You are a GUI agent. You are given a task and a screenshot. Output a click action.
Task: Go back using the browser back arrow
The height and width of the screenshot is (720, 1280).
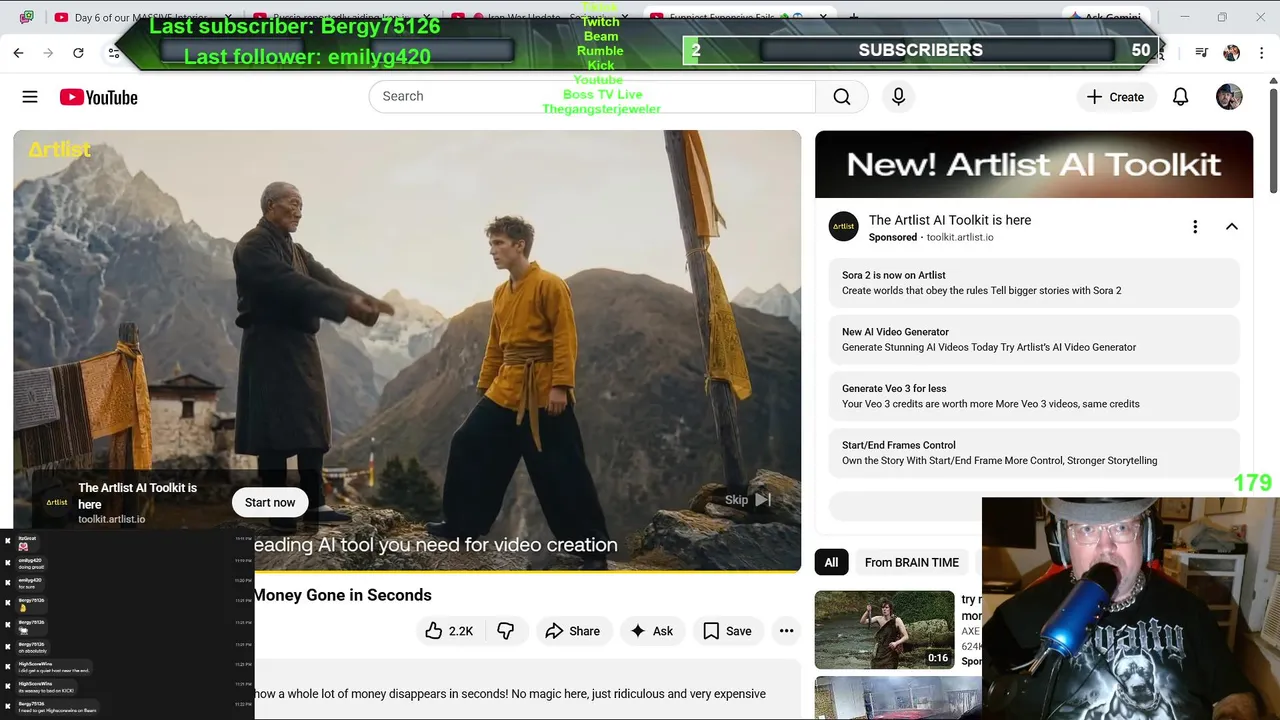click(18, 53)
